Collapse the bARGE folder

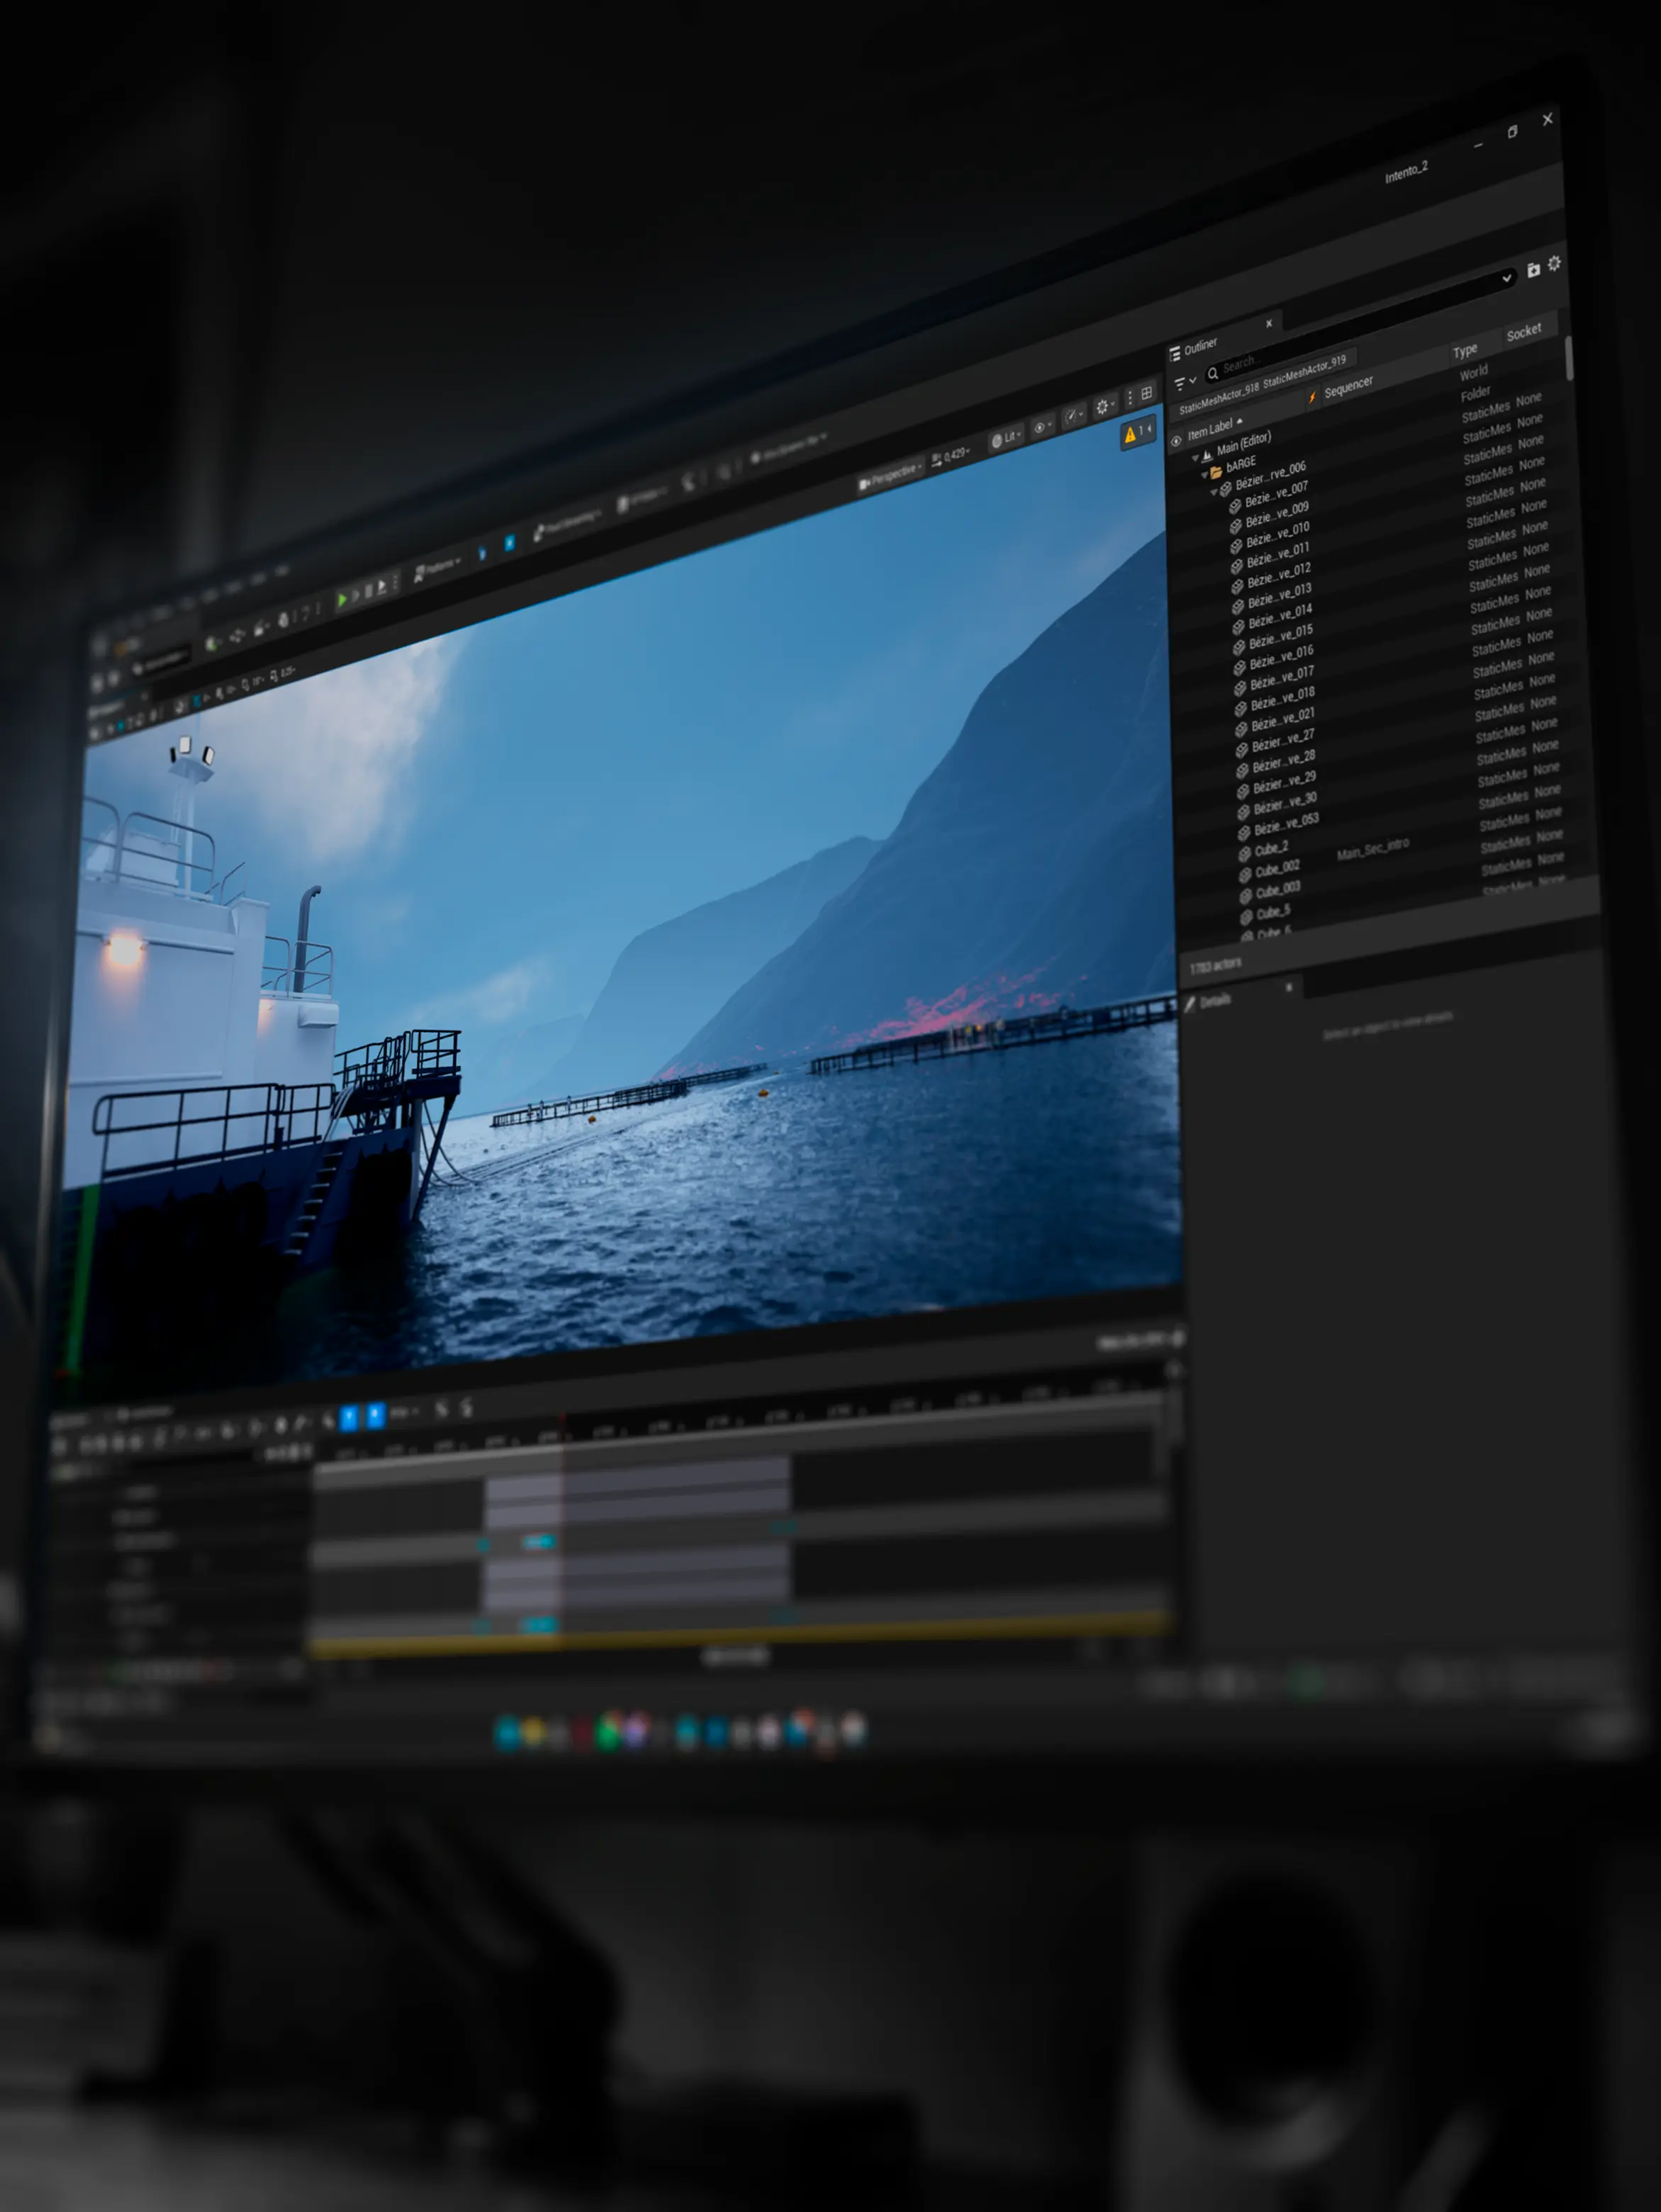pos(1205,475)
